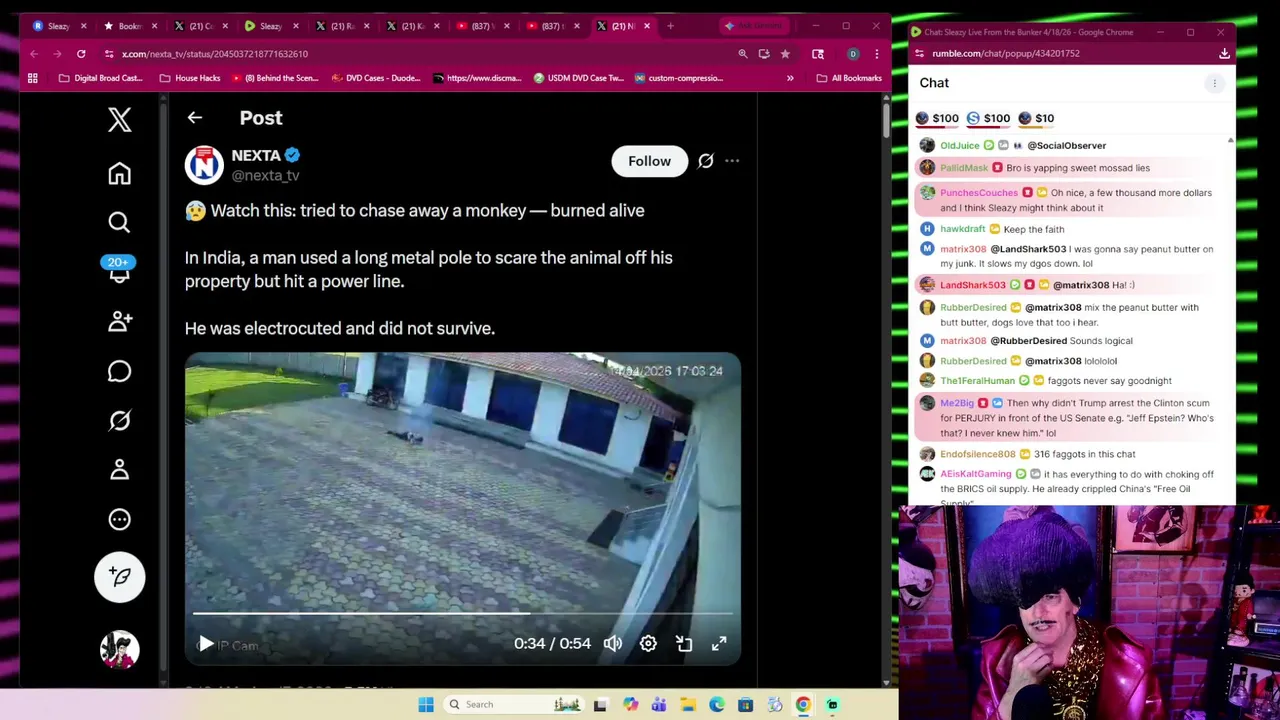Click the $10 rant chip
Viewport: 1280px width, 720px height.
[1036, 118]
